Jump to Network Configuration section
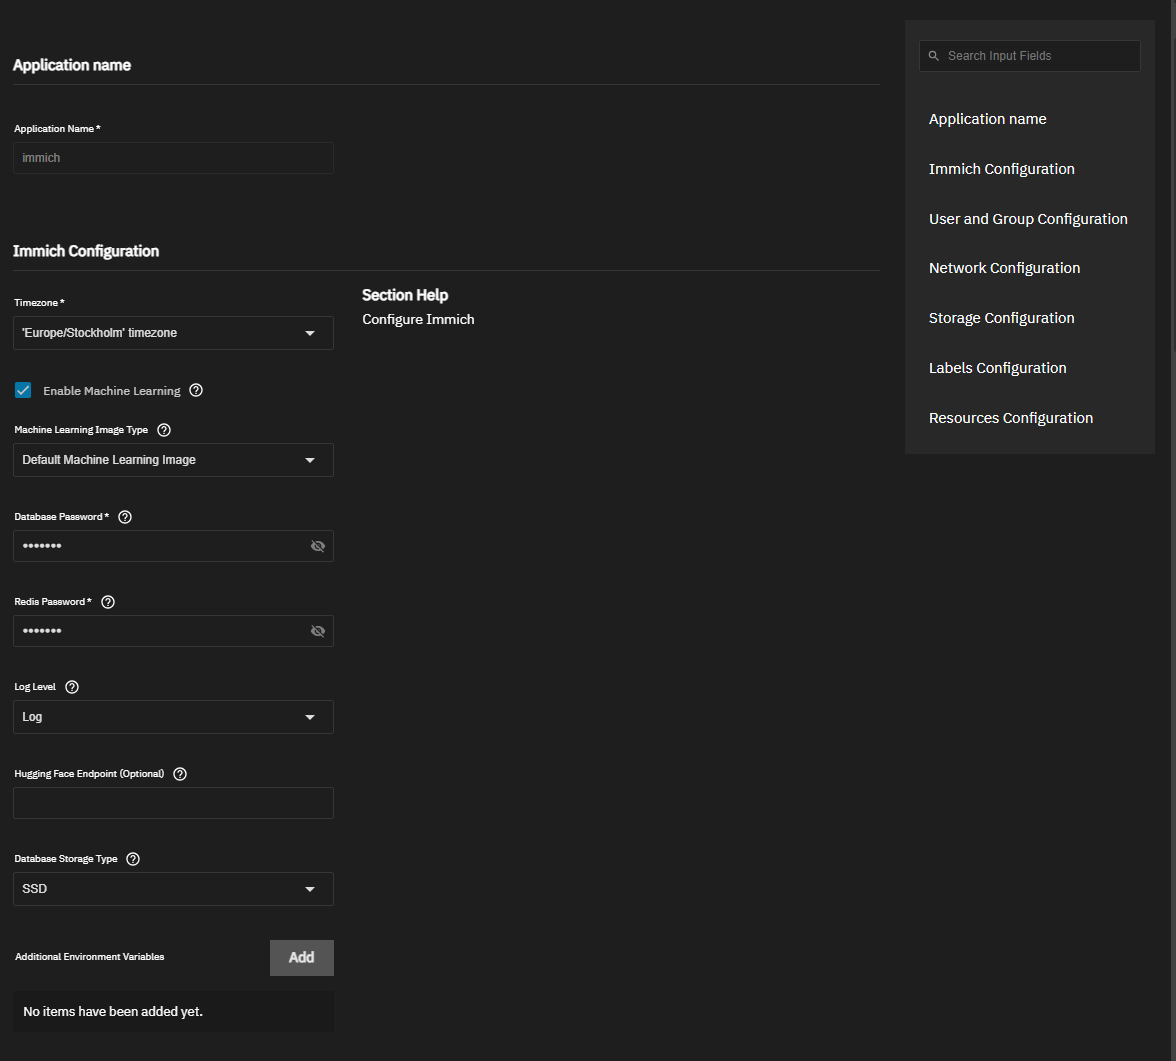 coord(1004,268)
